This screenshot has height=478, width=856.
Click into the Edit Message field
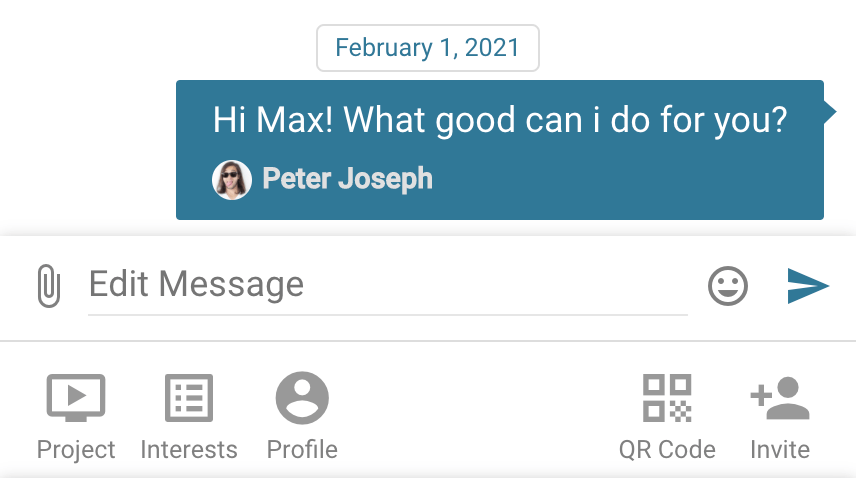(x=387, y=285)
